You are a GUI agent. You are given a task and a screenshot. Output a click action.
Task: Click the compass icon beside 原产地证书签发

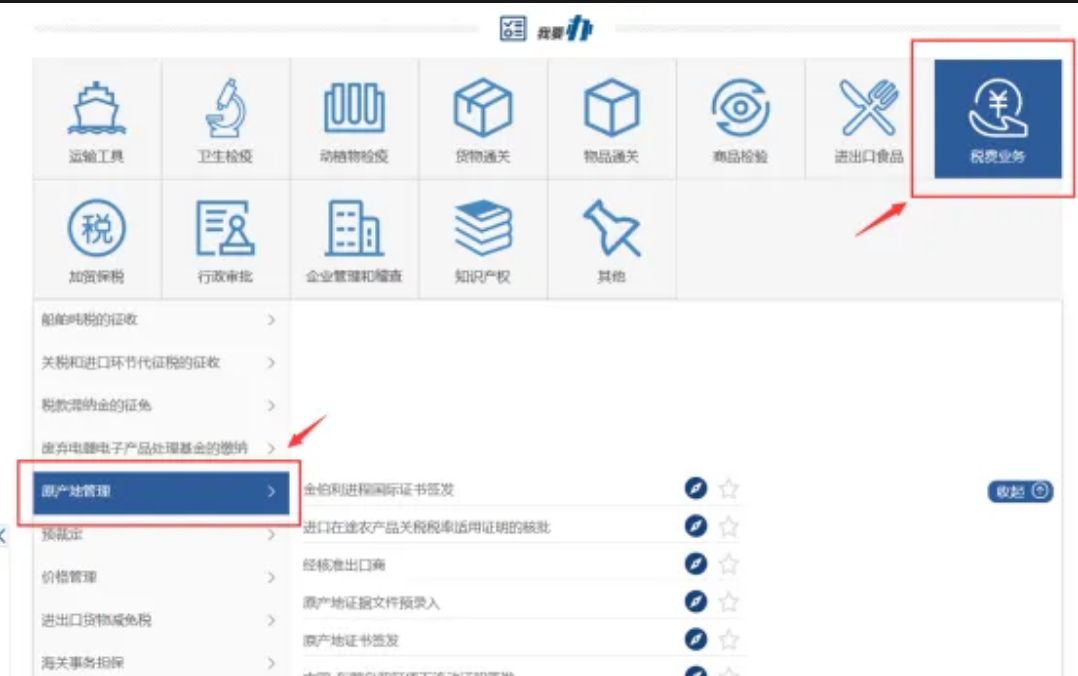click(x=696, y=636)
